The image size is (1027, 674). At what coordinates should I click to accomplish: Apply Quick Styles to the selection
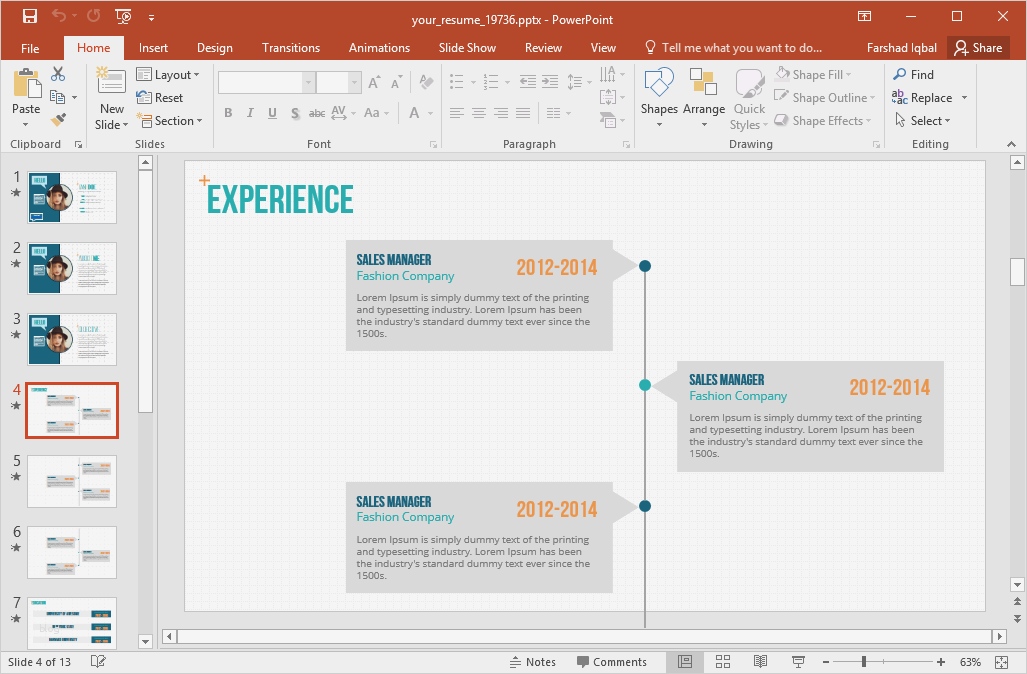747,97
